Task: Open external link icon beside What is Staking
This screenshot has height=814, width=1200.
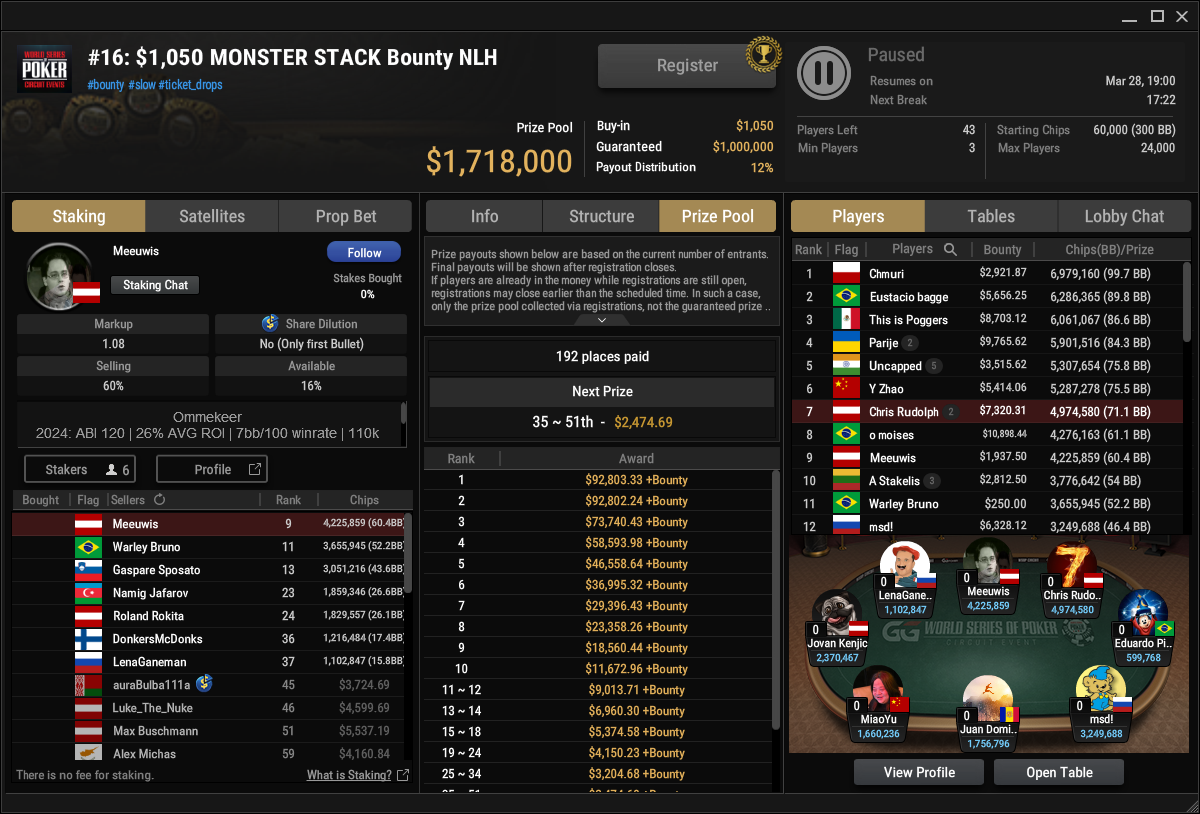Action: pos(403,775)
